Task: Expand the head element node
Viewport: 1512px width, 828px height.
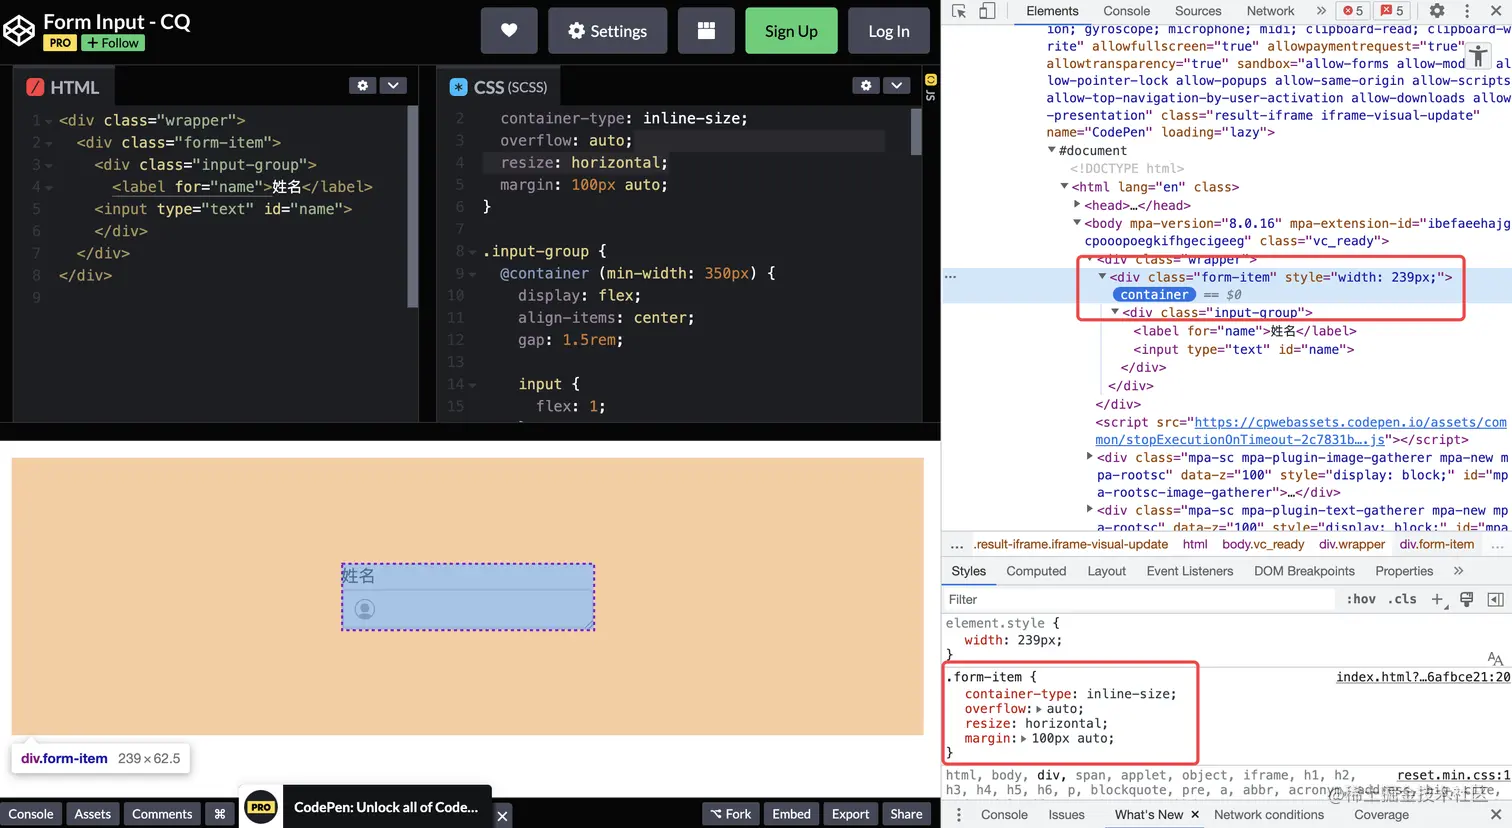Action: (x=1077, y=205)
